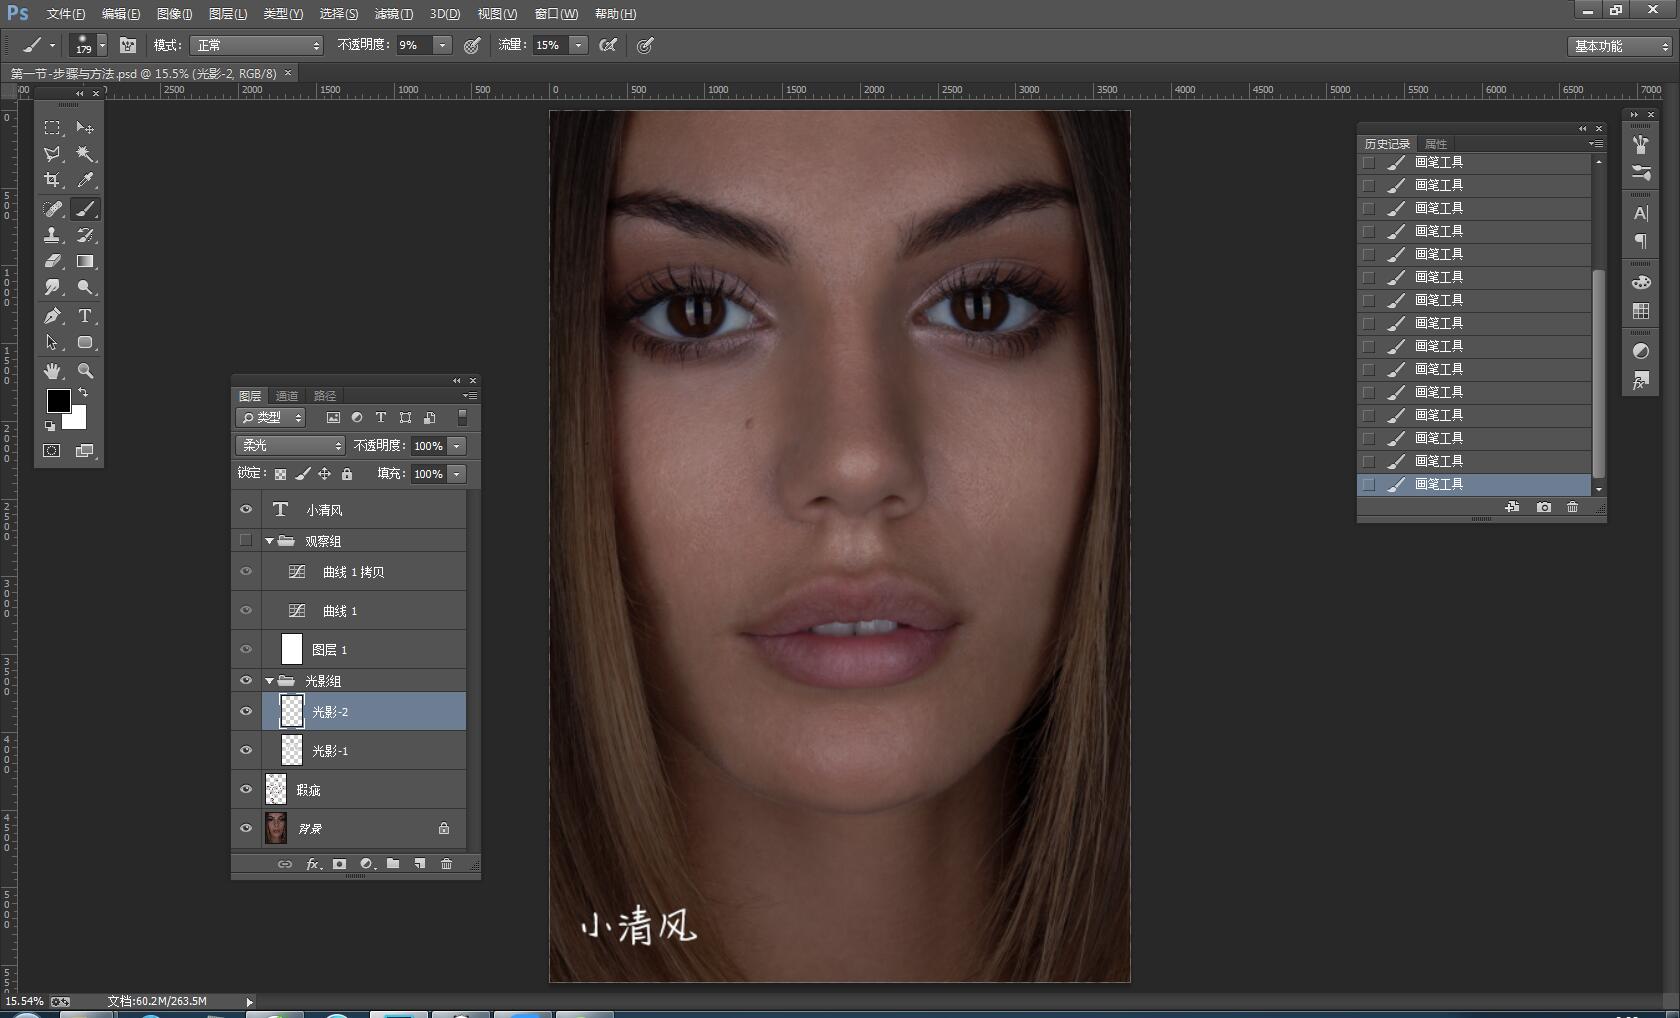Select the Magic Wand tool
The width and height of the screenshot is (1680, 1018).
point(86,154)
